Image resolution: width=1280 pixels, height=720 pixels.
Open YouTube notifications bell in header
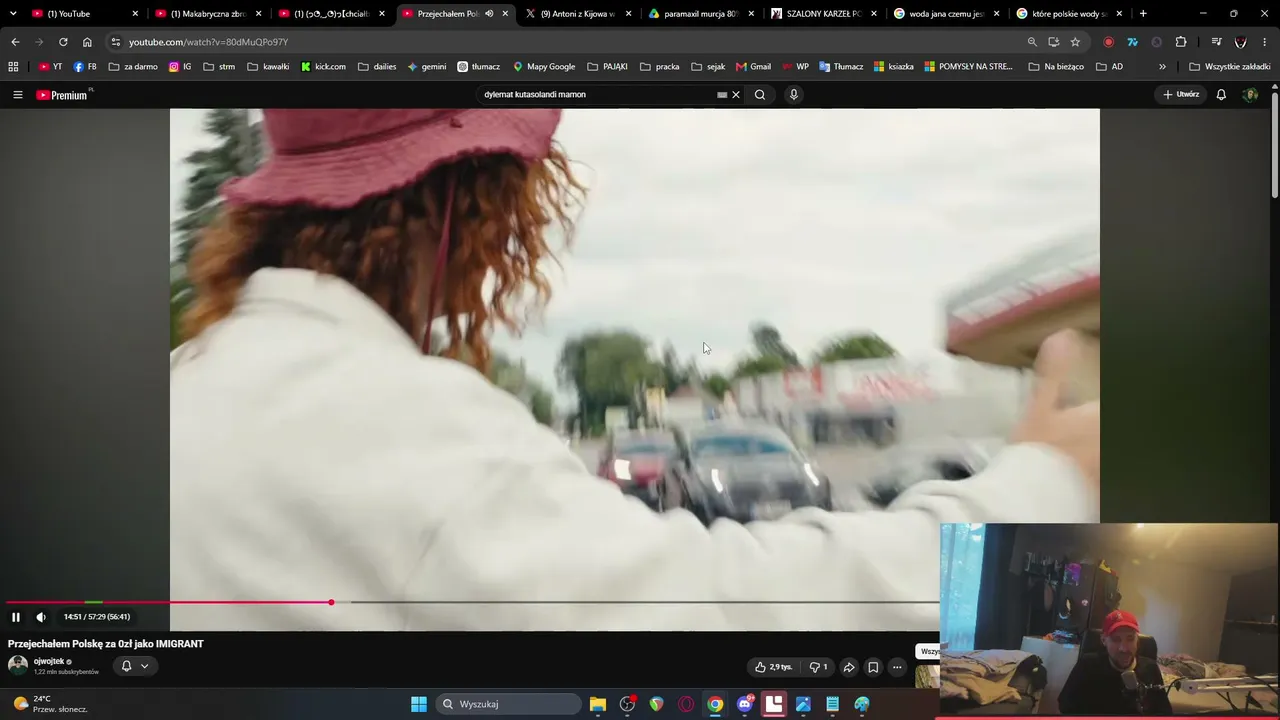(1221, 95)
